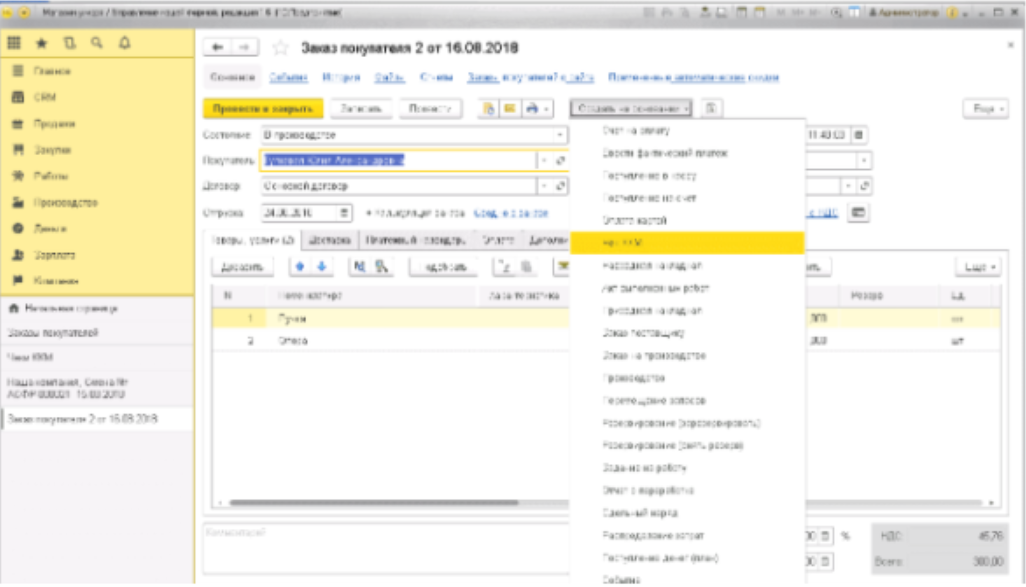Open the sections menu grid icon
1026x587 pixels.
point(14,44)
